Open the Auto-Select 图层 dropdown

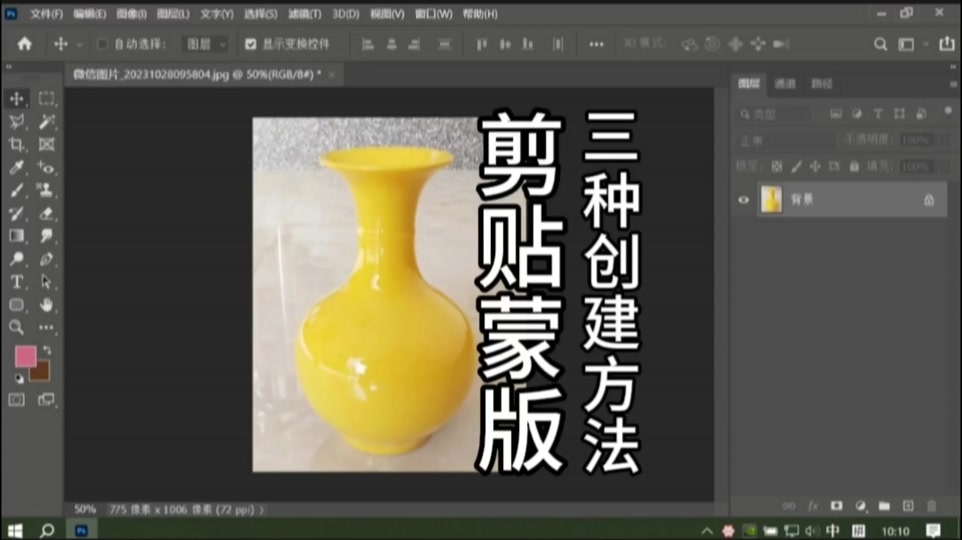[206, 44]
